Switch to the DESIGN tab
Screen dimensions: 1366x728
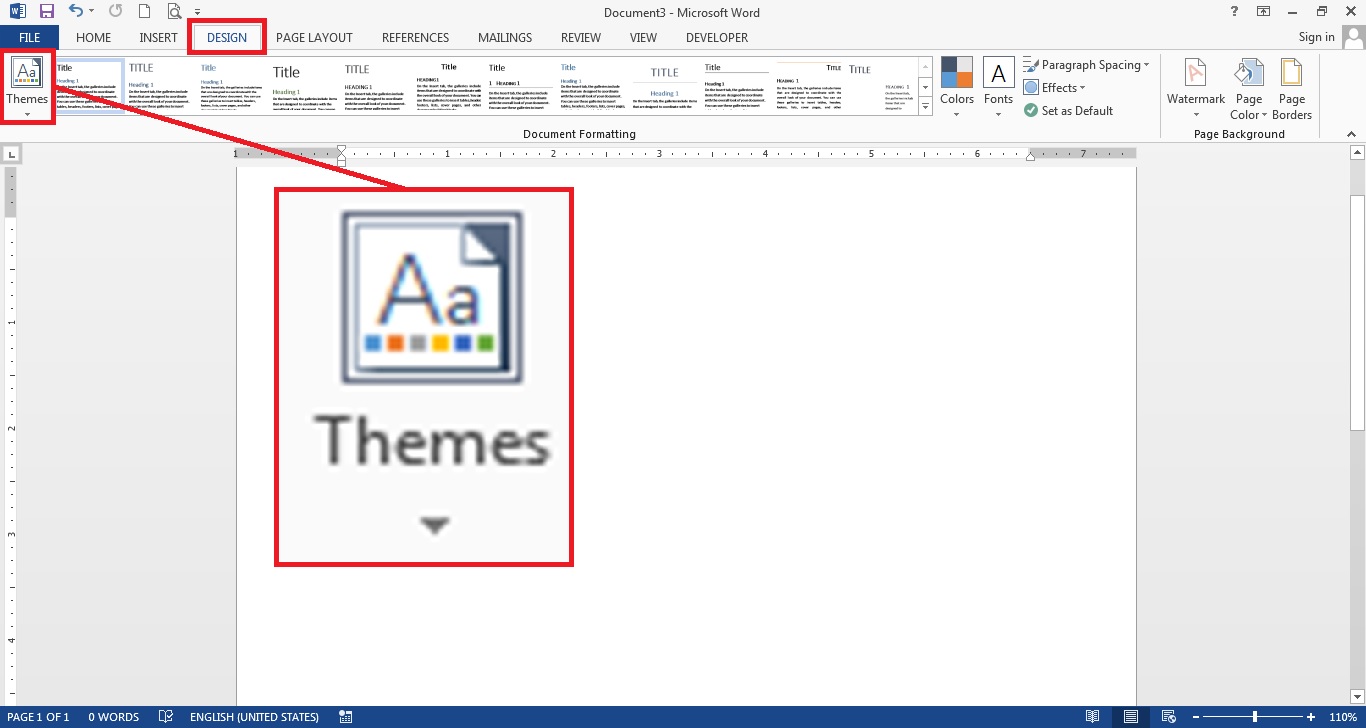point(226,37)
